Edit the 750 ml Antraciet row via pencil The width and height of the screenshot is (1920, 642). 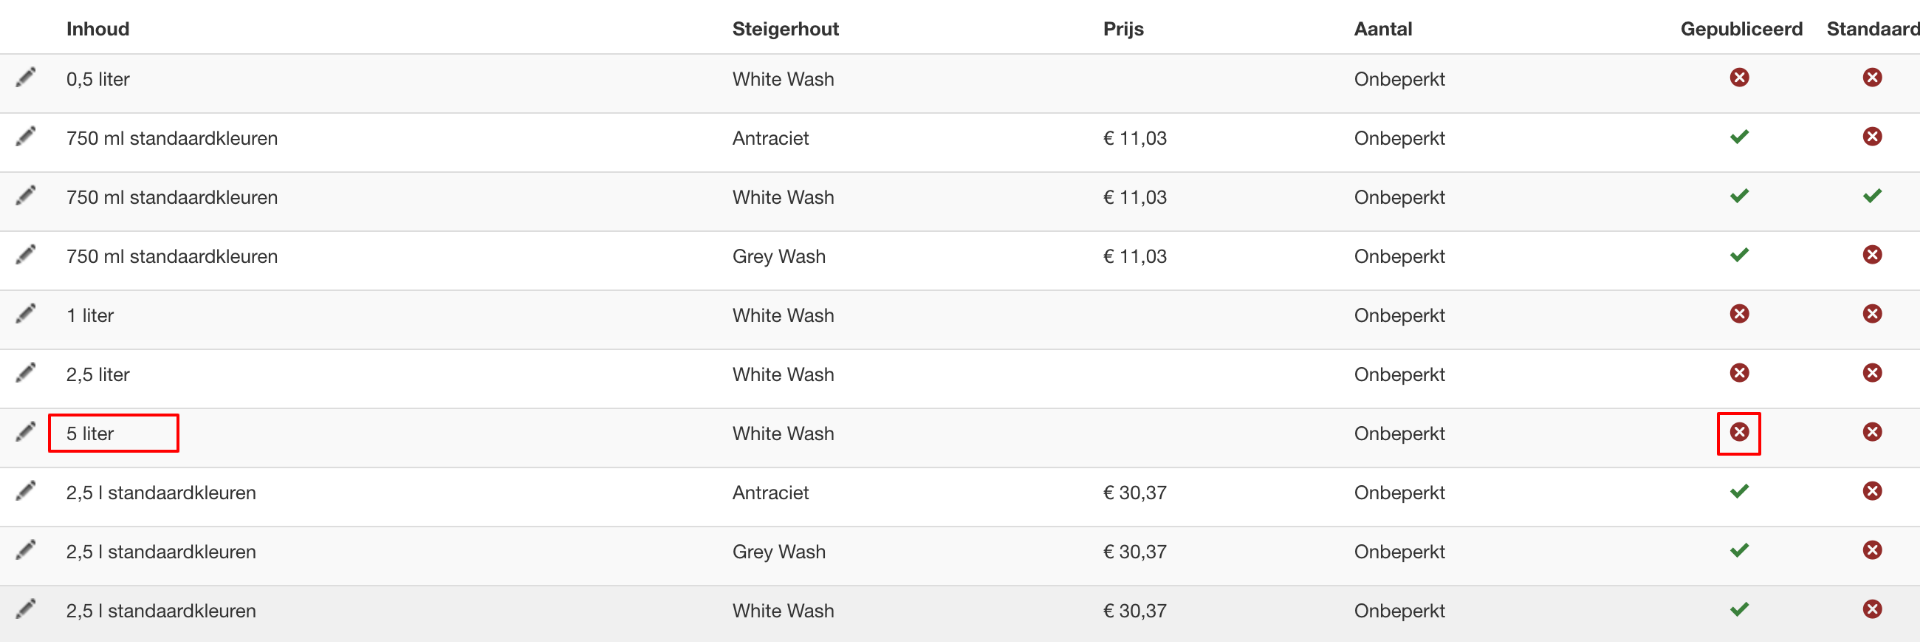point(26,136)
